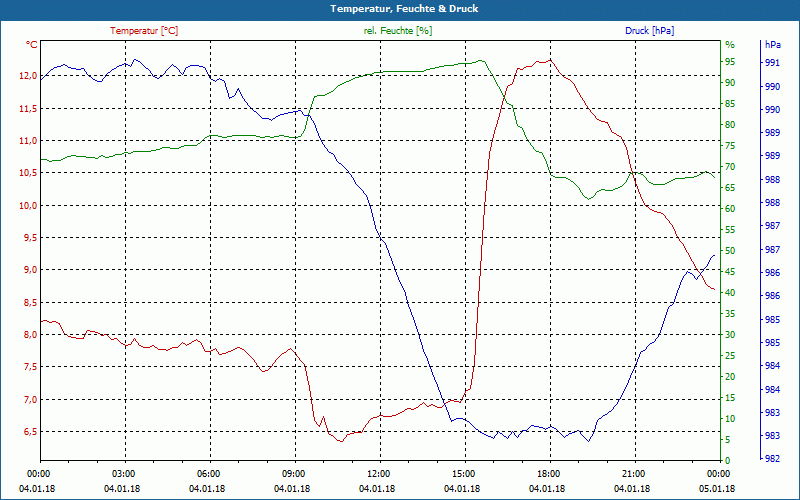Image resolution: width=800 pixels, height=500 pixels.
Task: Click green humidity axis value 25
Action: pos(730,356)
